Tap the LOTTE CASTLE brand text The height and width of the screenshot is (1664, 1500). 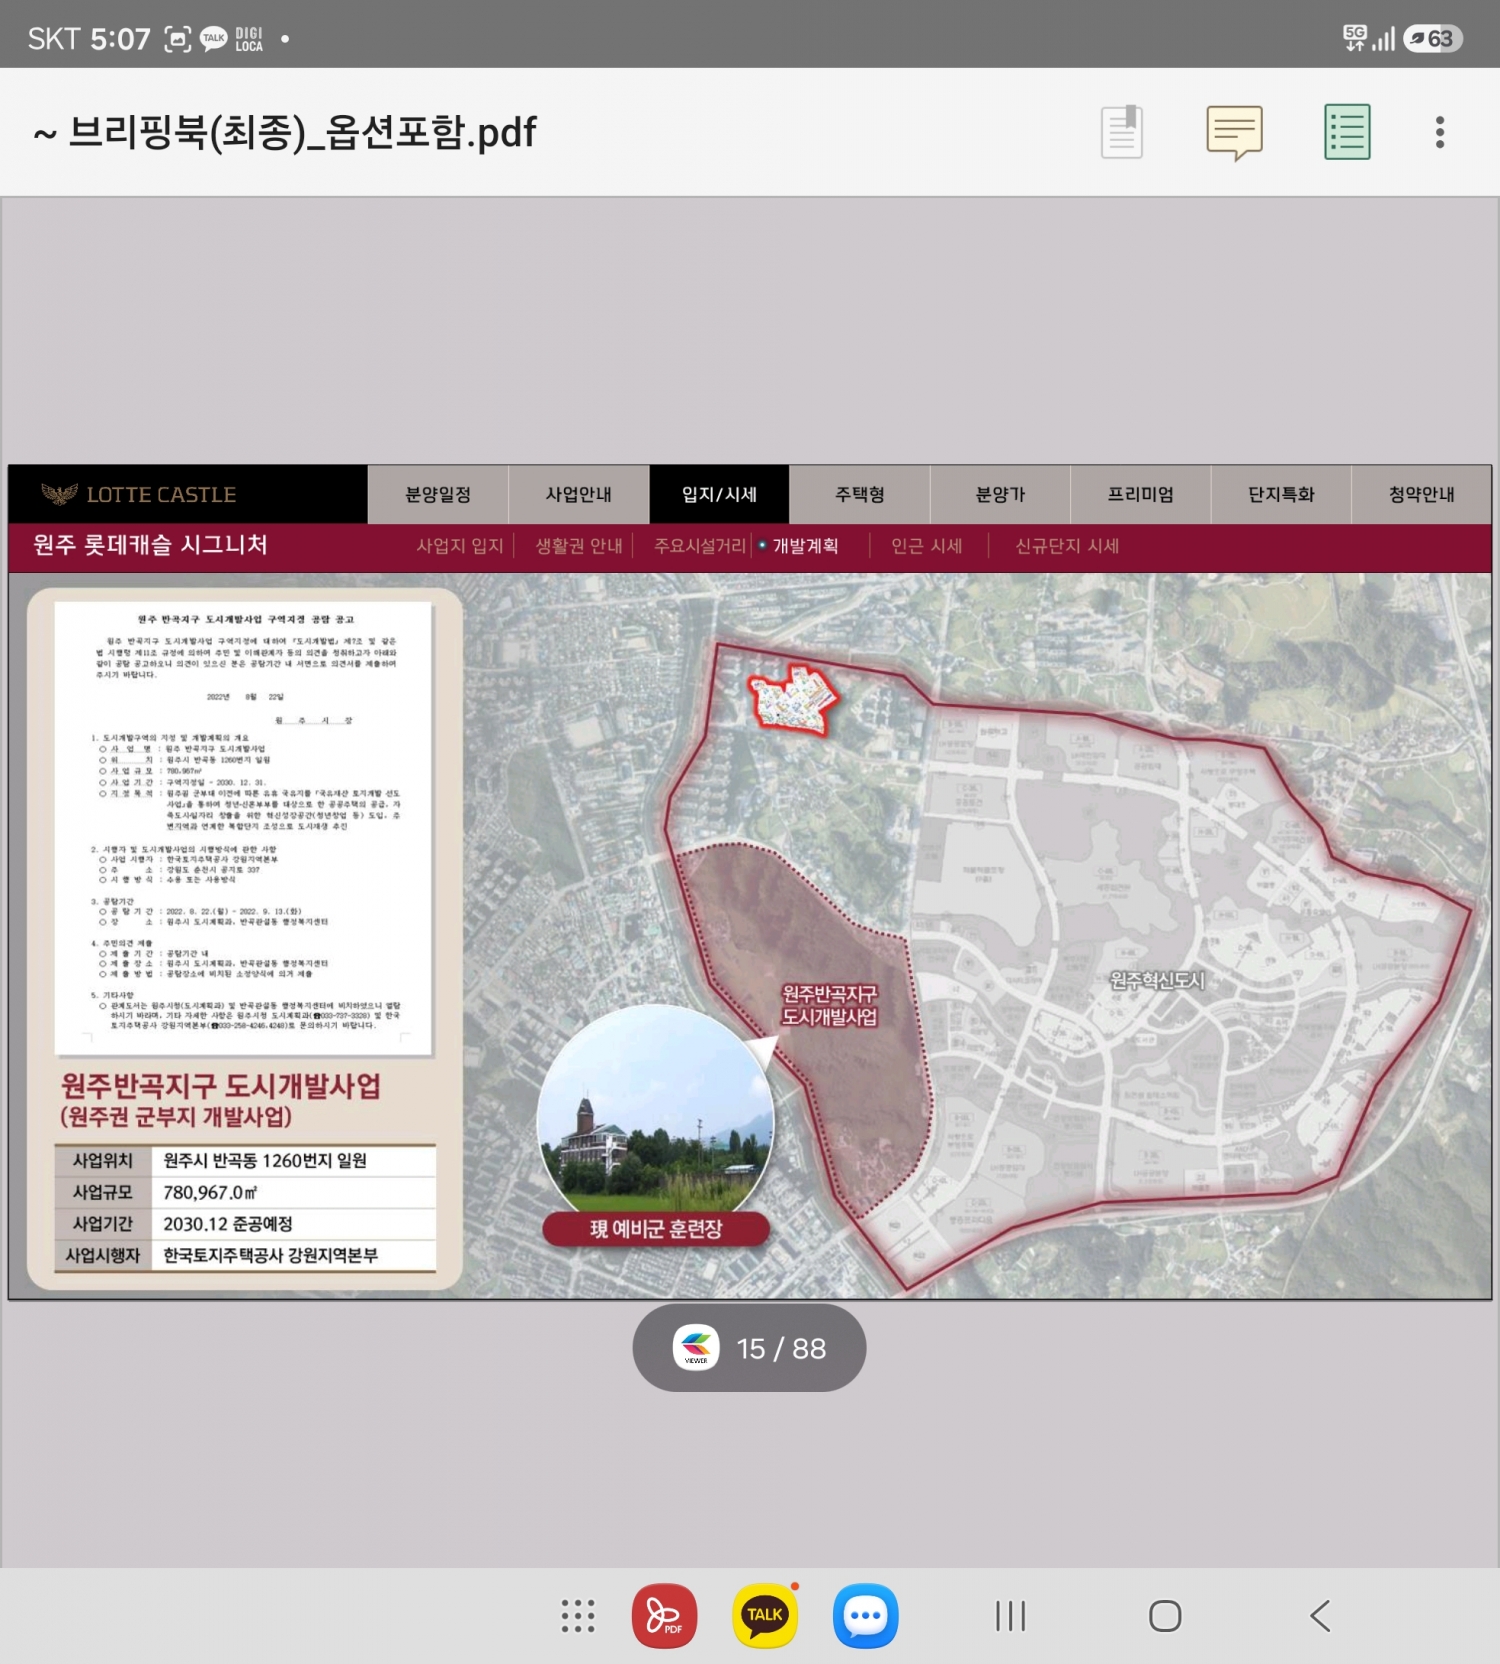pos(161,495)
